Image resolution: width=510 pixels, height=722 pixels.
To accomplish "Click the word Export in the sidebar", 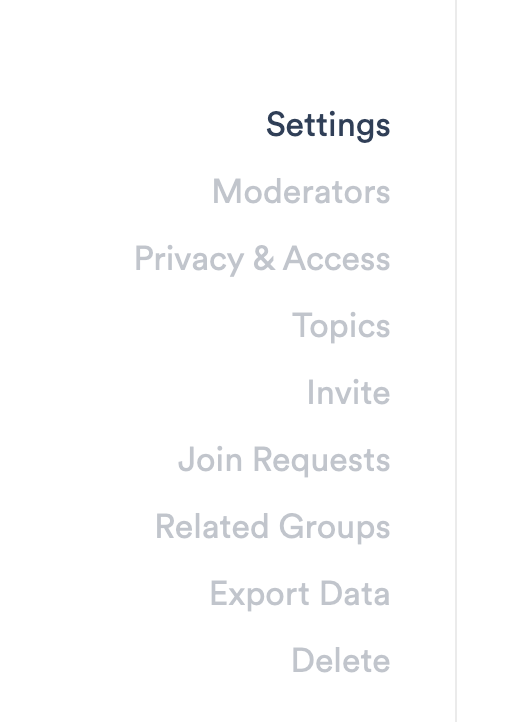I will [x=260, y=595].
